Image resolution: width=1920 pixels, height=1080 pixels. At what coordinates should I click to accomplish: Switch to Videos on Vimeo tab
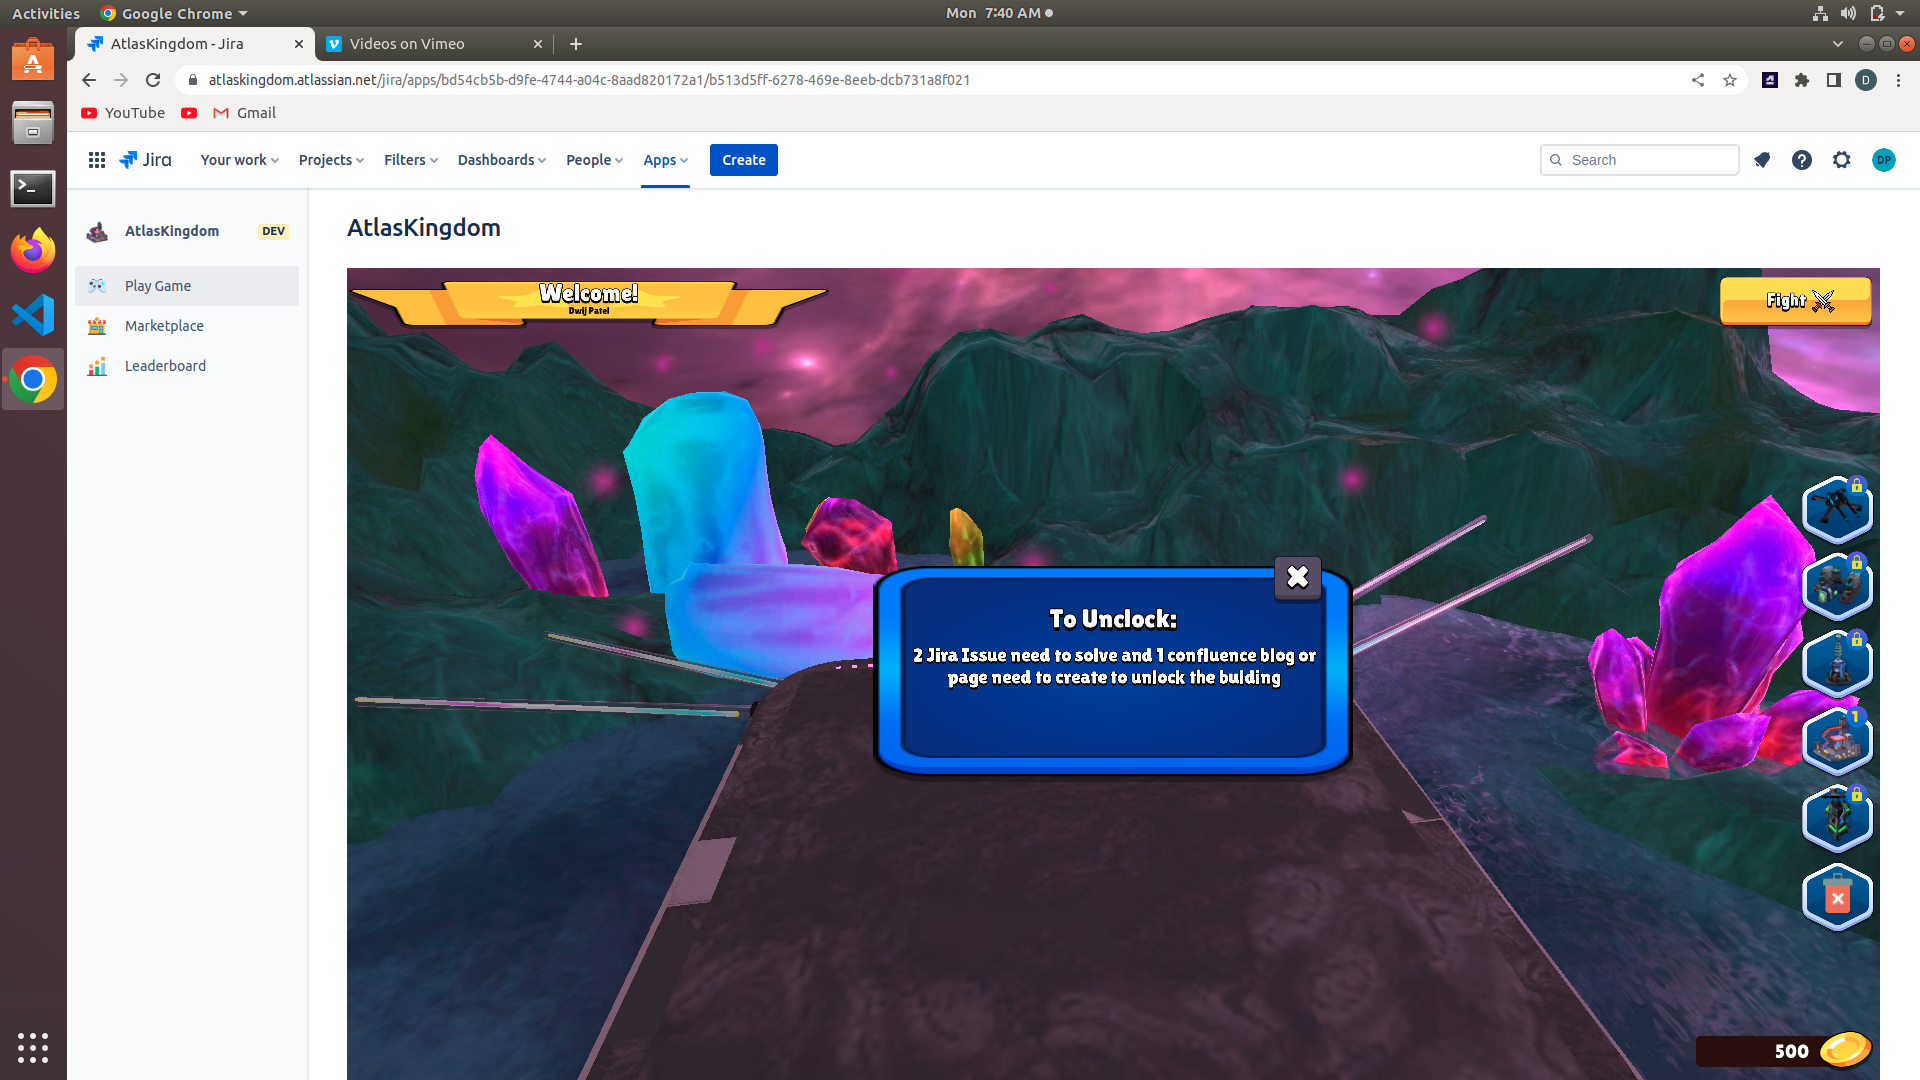click(x=407, y=44)
